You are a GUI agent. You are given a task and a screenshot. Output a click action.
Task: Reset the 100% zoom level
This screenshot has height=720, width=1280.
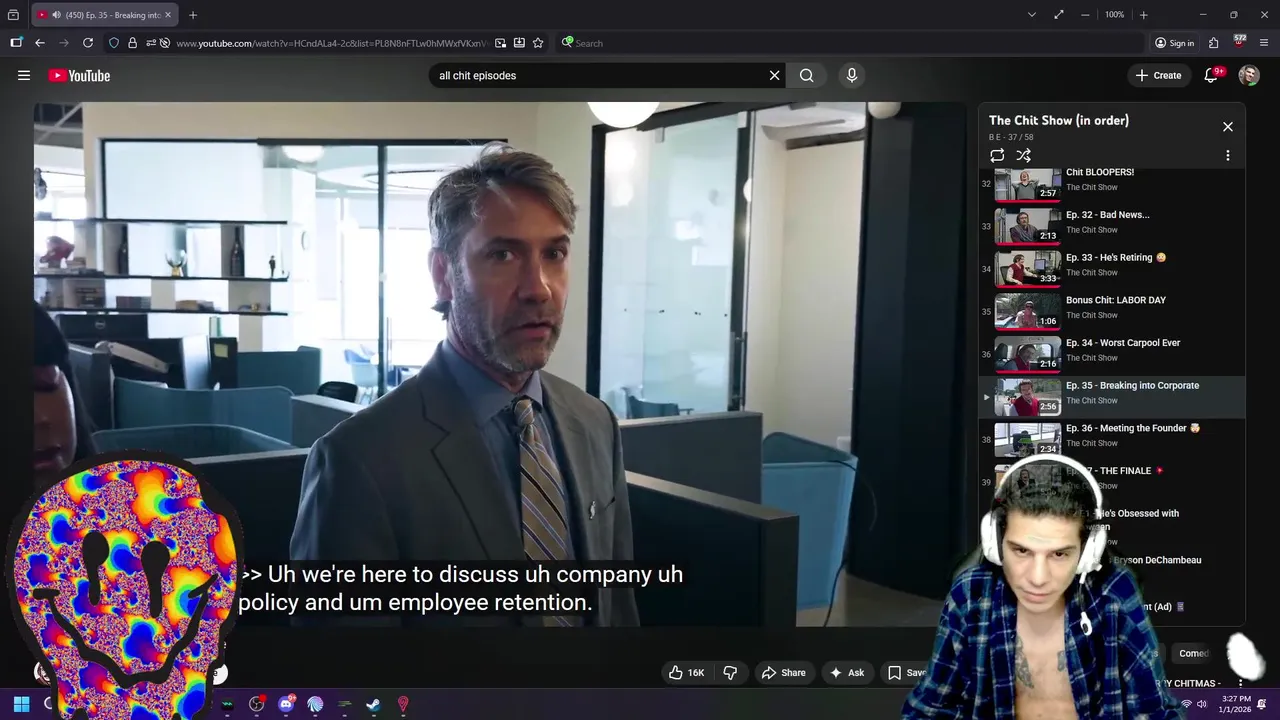point(1114,15)
